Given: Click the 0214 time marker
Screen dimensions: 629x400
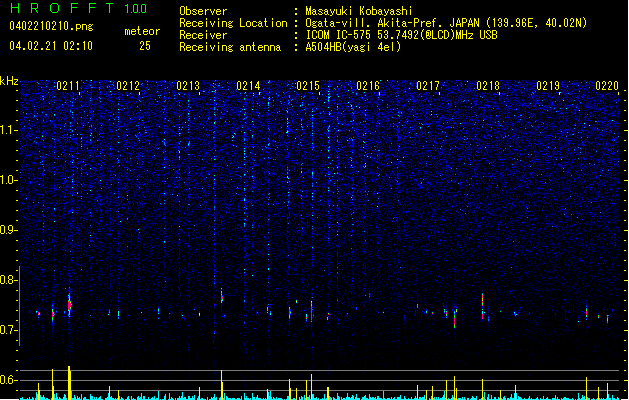Looking at the screenshot, I should point(248,86).
